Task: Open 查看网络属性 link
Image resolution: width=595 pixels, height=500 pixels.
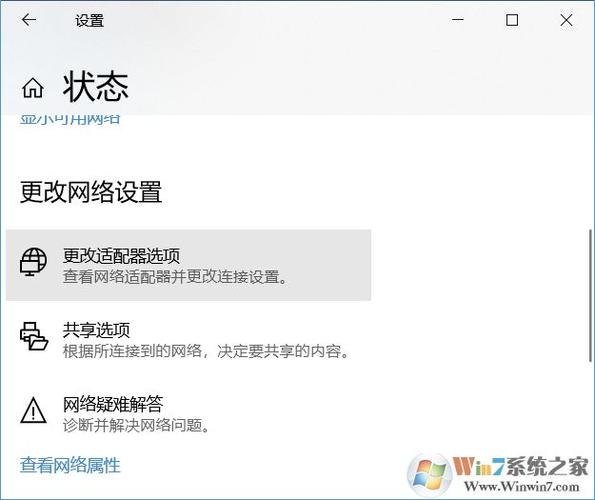Action: tap(70, 465)
